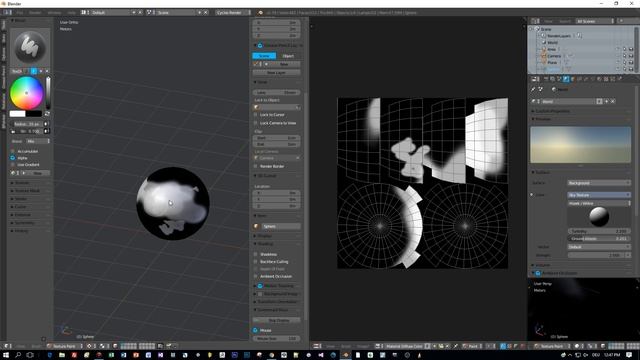Open the World properties tab icon
Viewport: 640px width, 360px height.
coord(566,79)
